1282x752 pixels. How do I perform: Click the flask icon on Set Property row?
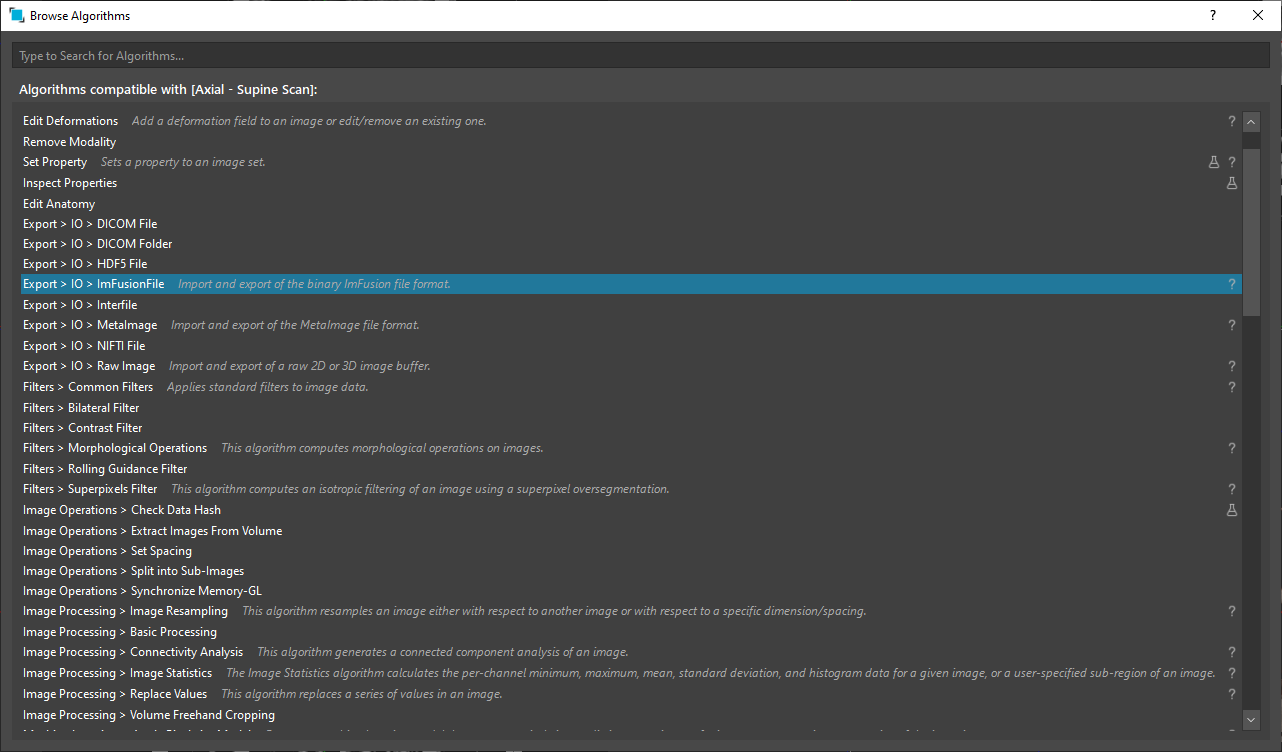1214,162
